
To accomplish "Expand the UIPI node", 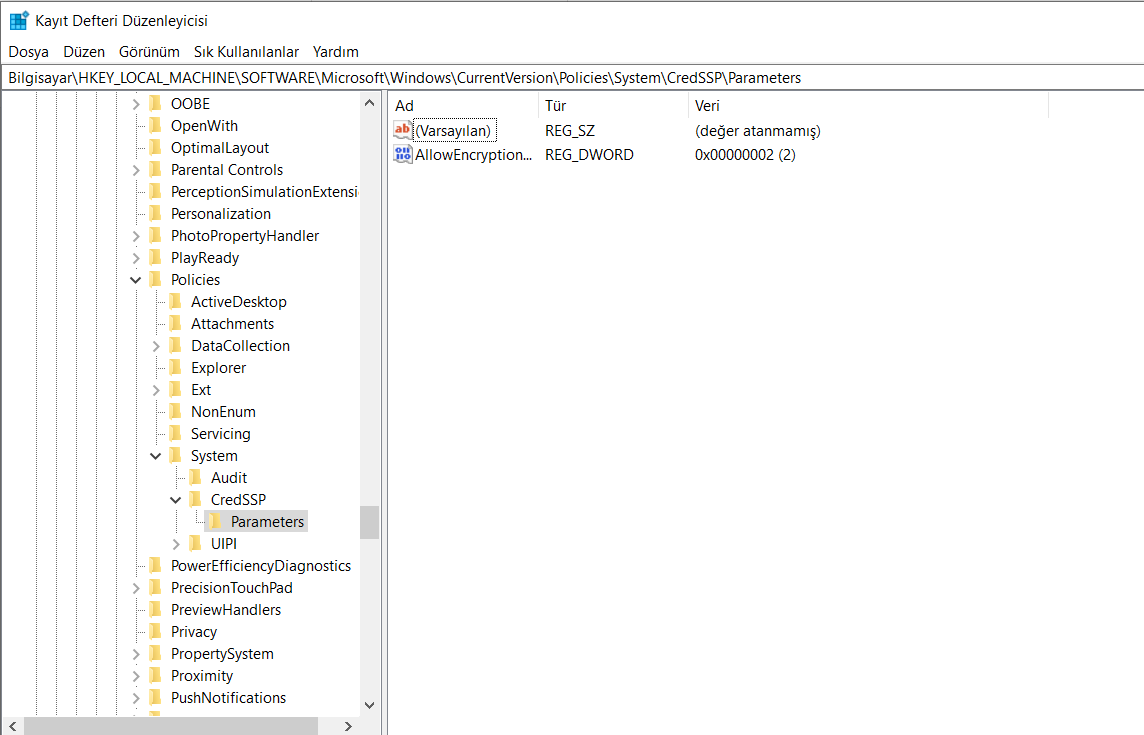I will (x=176, y=544).
